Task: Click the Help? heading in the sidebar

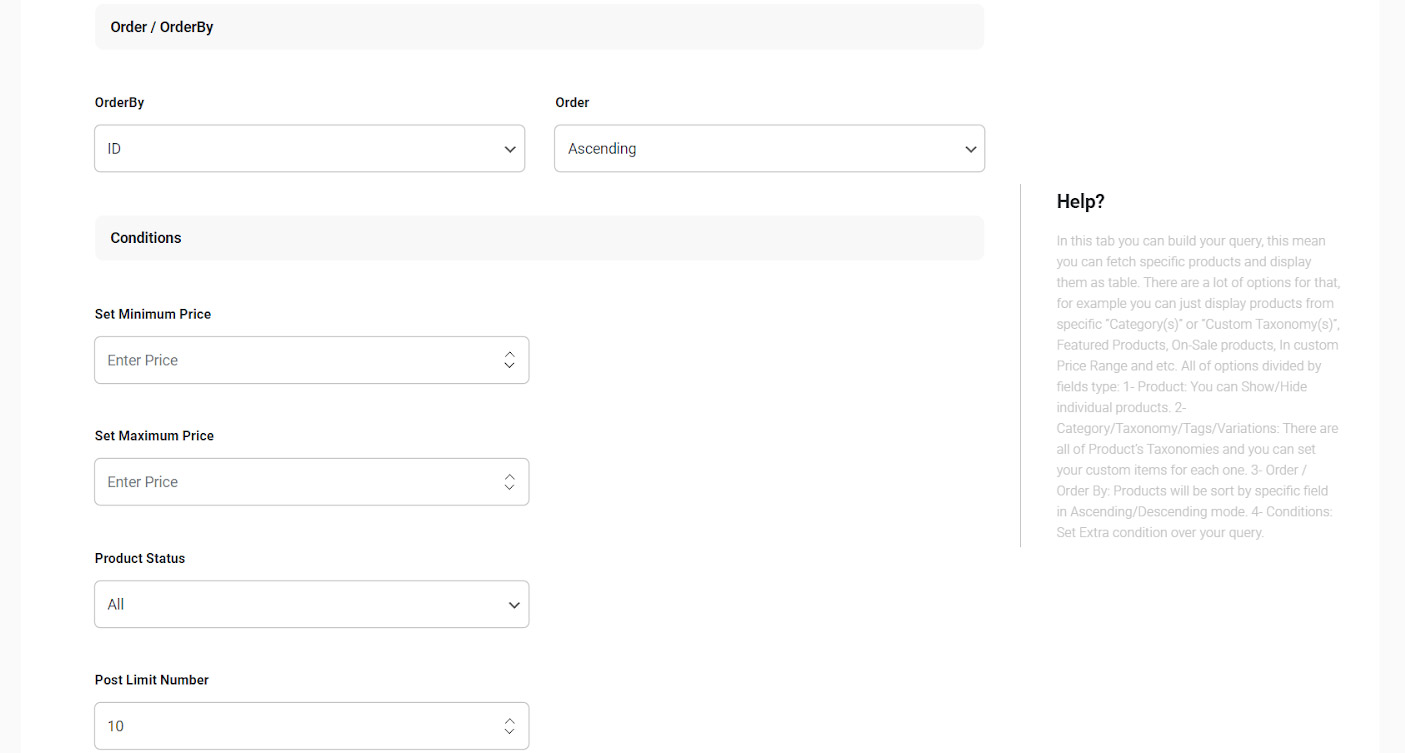Action: tap(1080, 201)
